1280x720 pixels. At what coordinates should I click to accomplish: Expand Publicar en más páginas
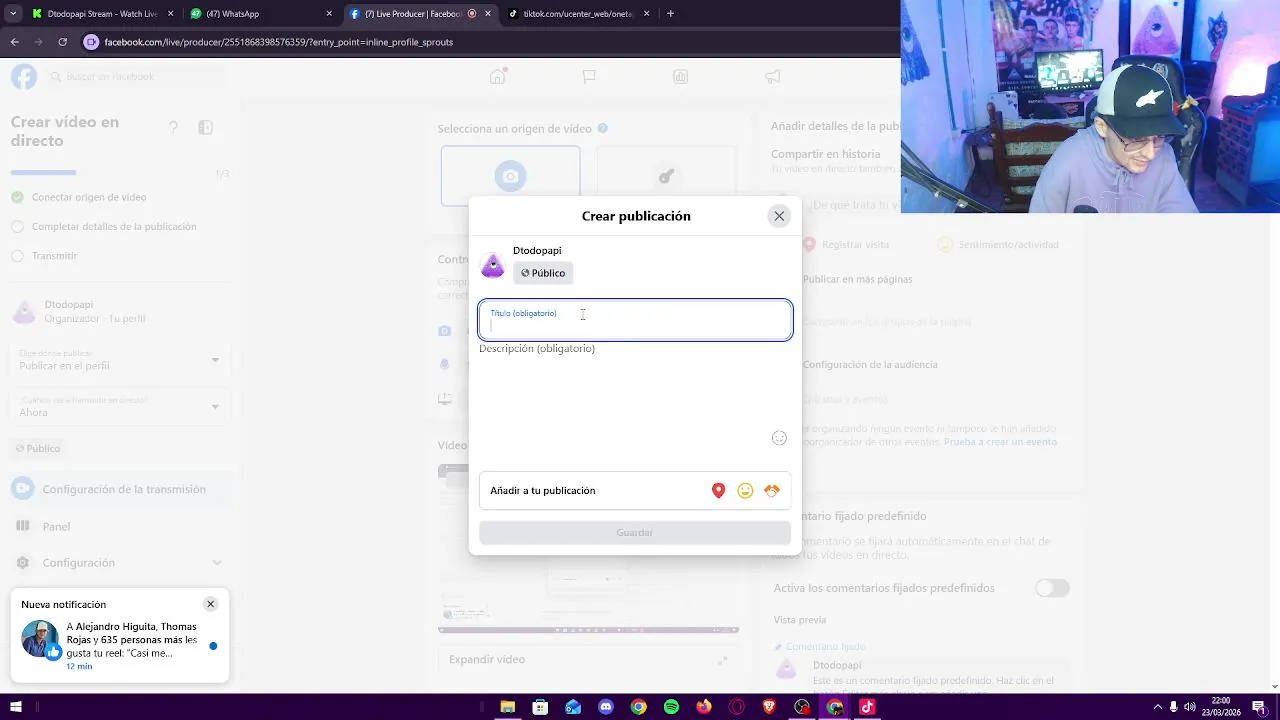point(857,279)
